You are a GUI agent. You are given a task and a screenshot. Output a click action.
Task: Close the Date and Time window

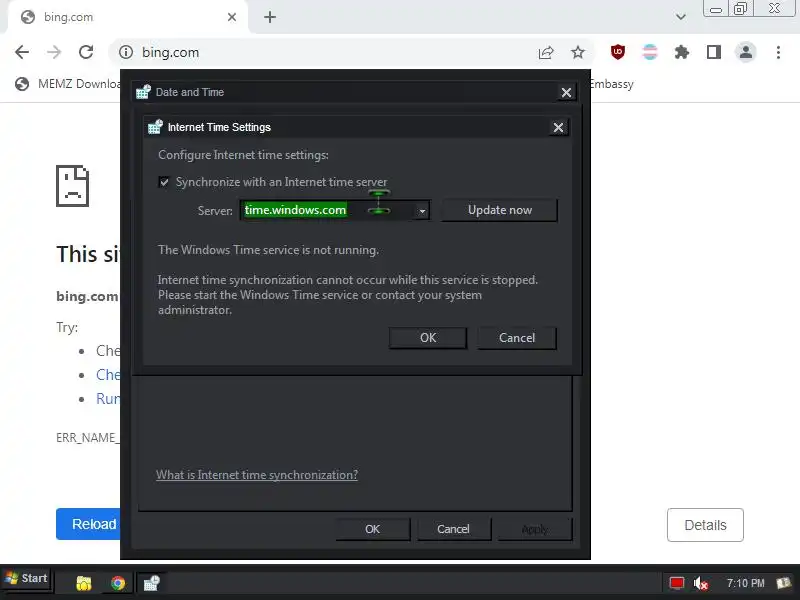click(x=566, y=92)
